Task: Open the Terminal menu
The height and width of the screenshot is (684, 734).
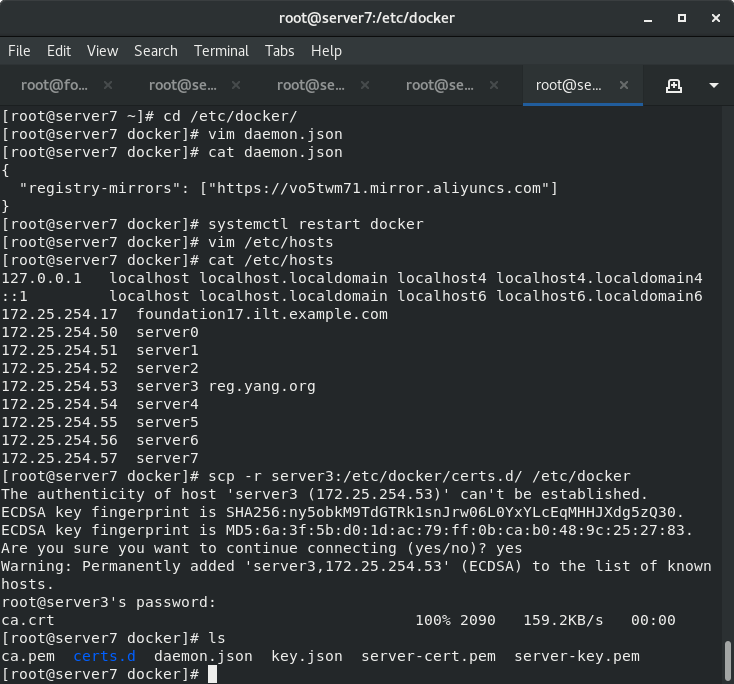Action: 221,51
